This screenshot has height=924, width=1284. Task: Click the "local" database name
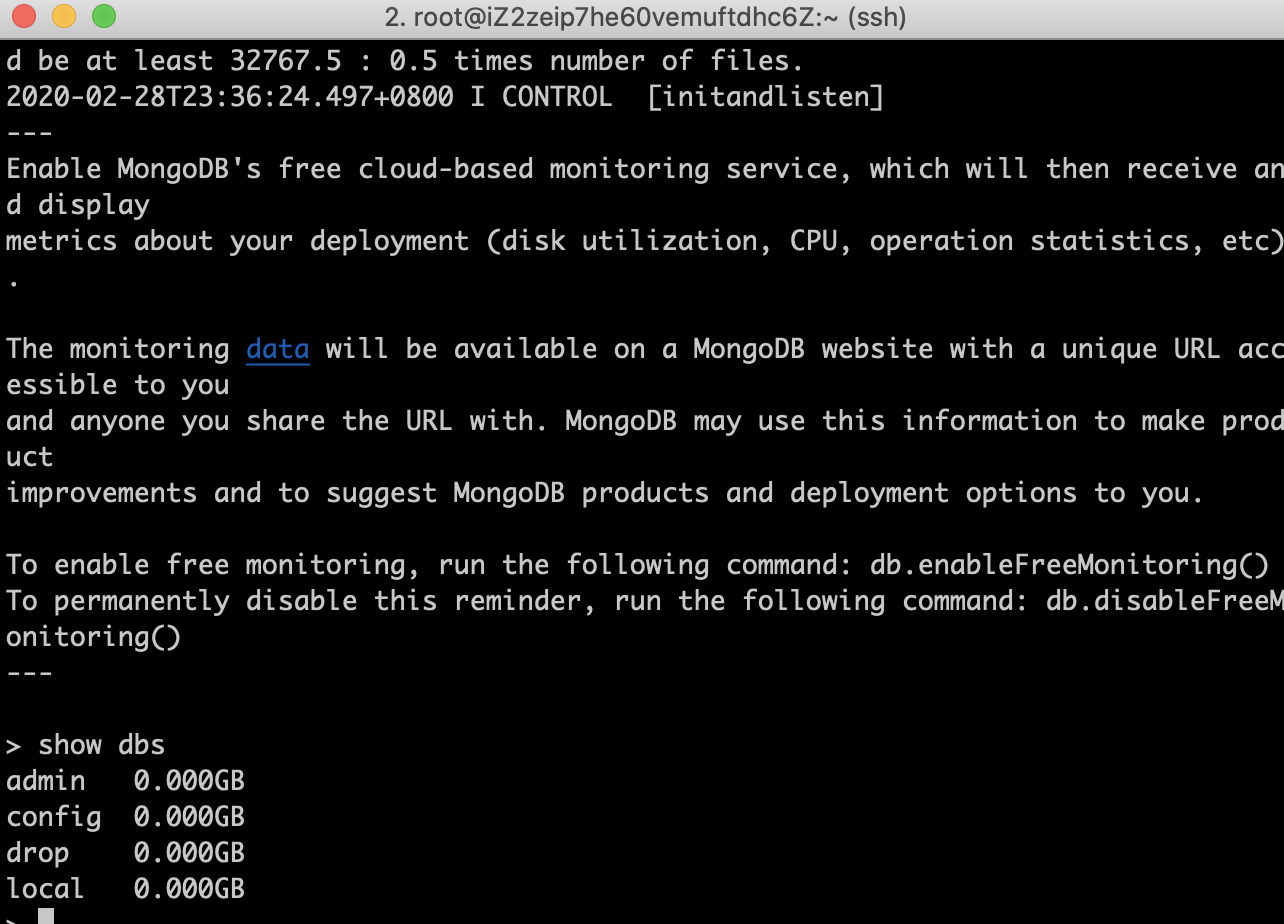45,889
